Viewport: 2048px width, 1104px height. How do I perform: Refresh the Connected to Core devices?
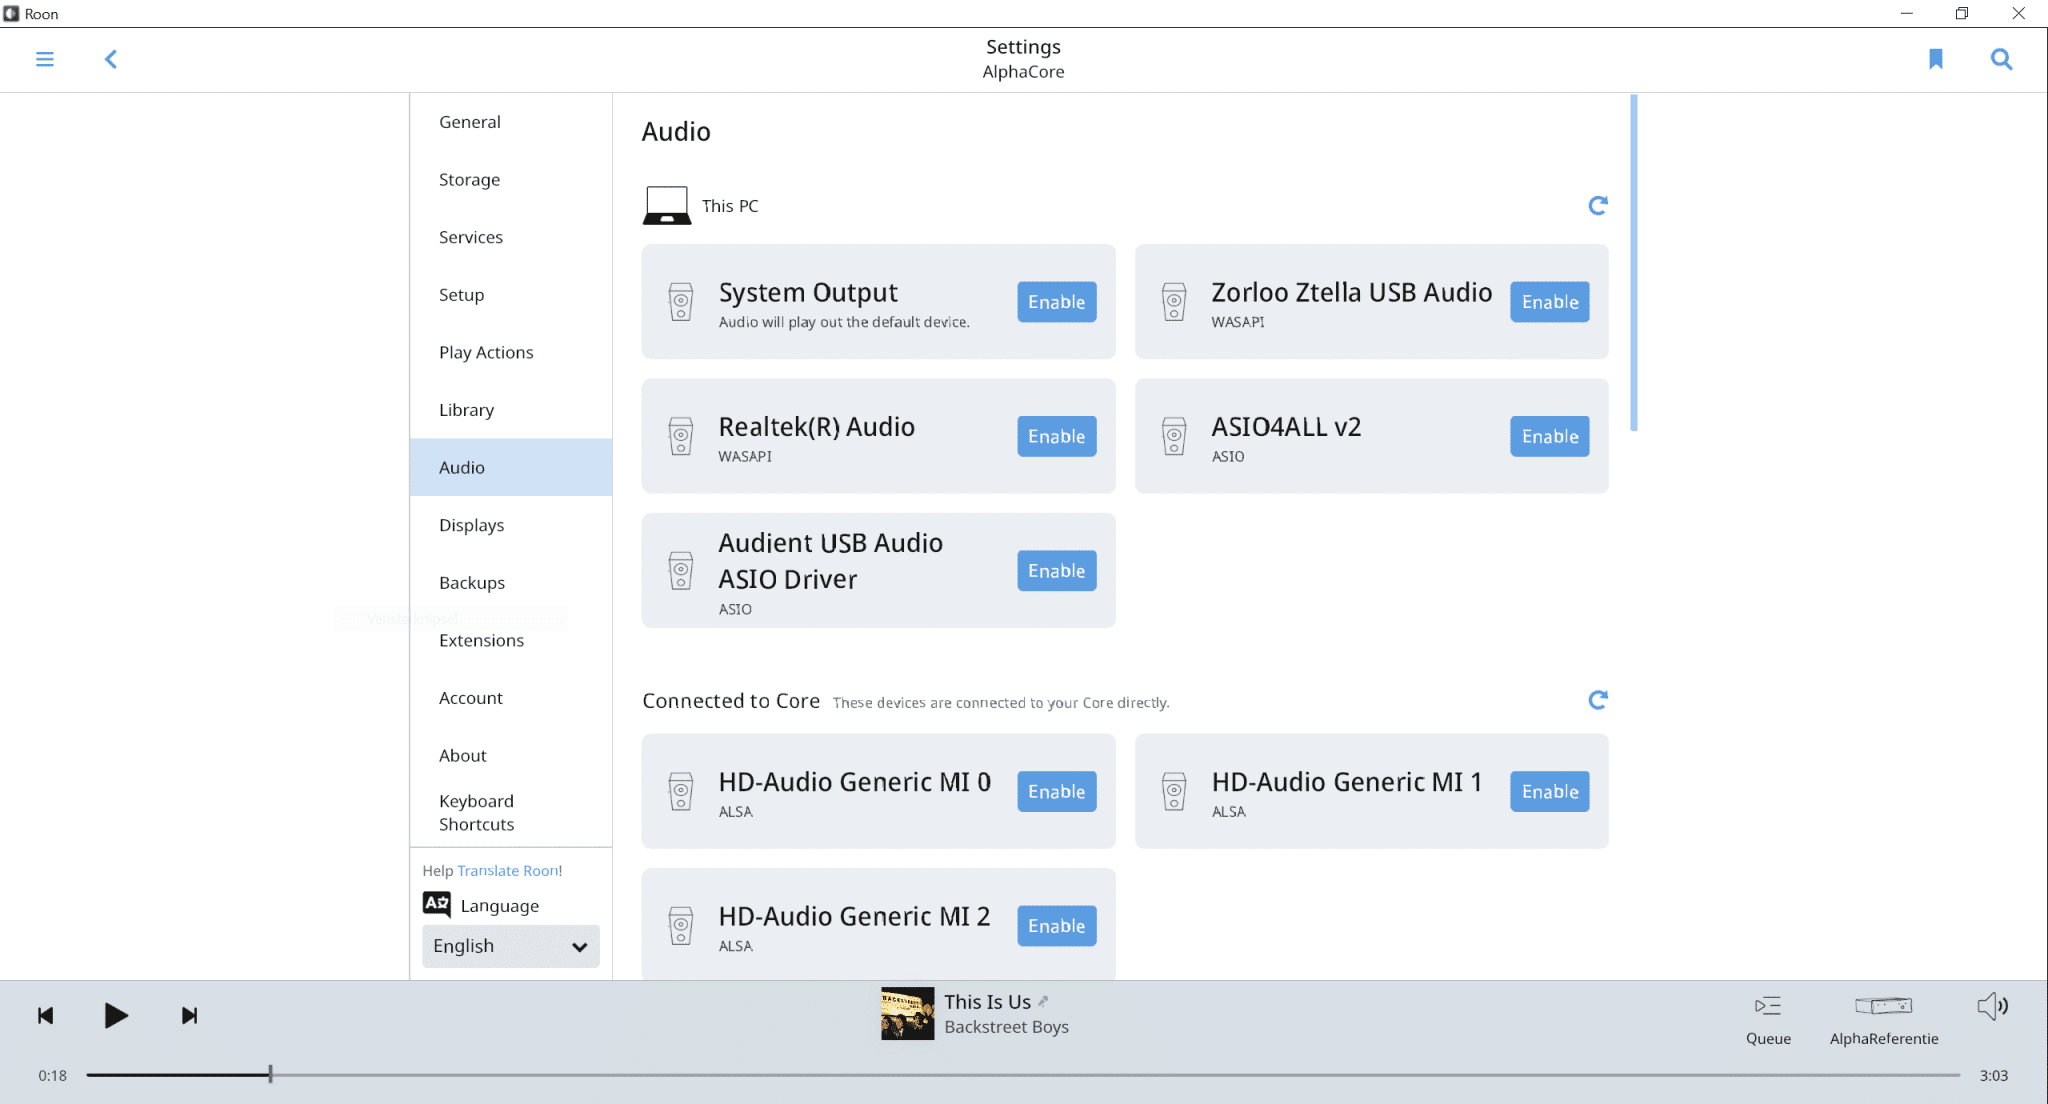pyautogui.click(x=1598, y=700)
